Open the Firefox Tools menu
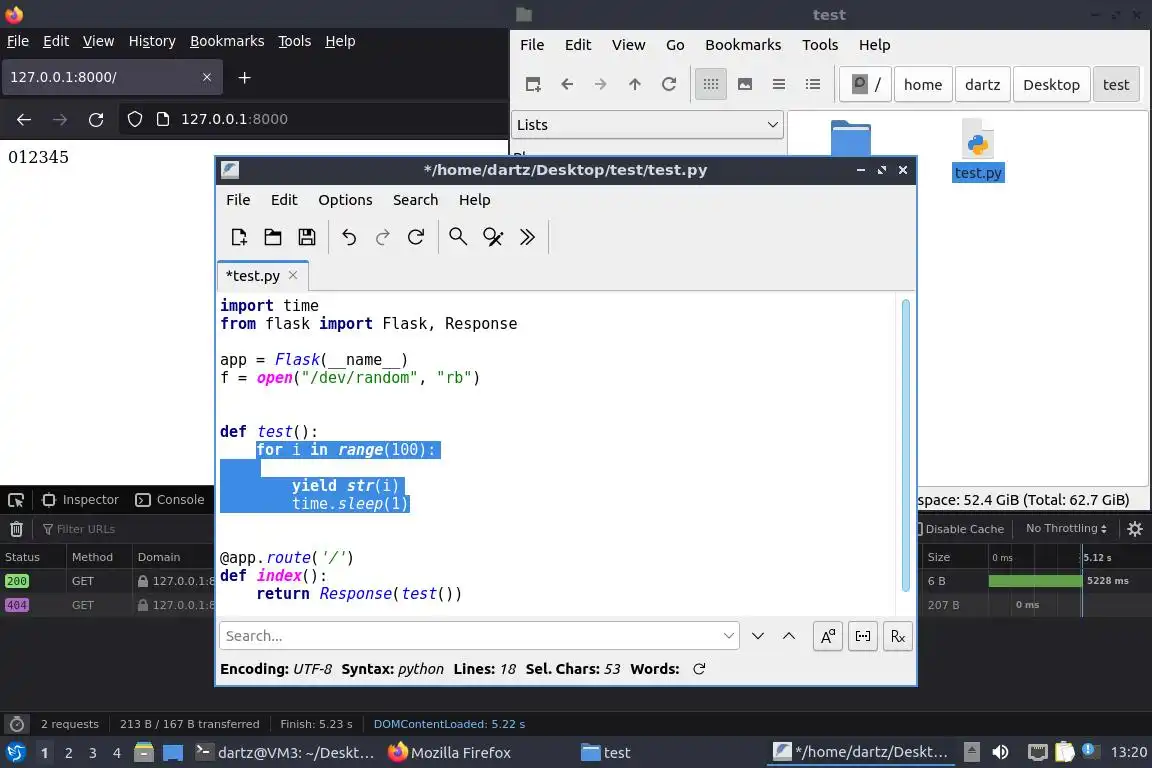 pyautogui.click(x=295, y=41)
